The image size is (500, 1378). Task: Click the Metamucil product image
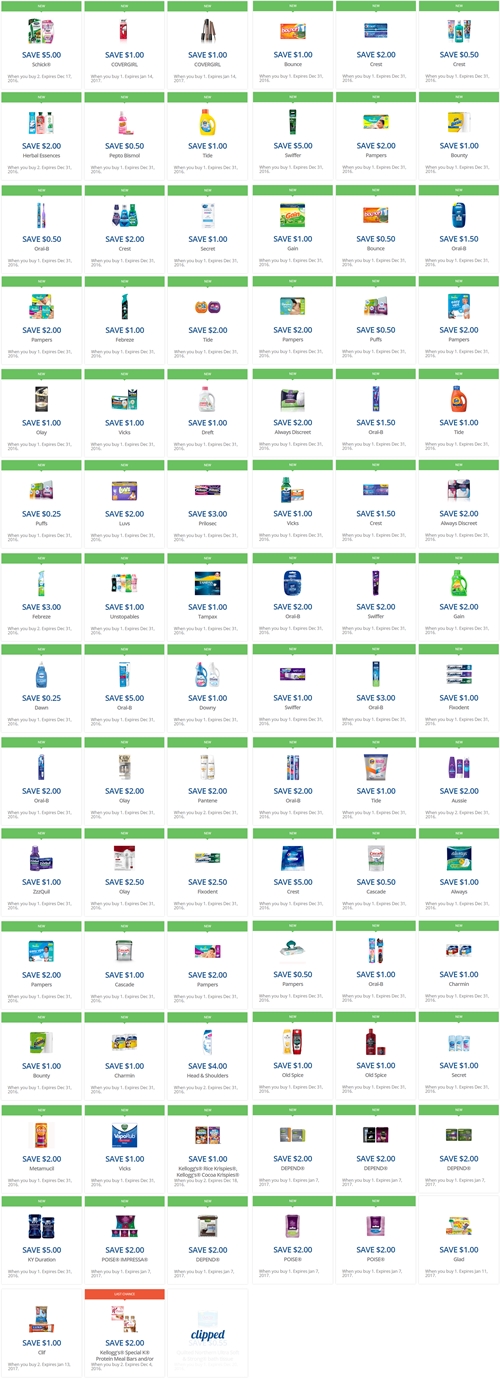[41, 1134]
